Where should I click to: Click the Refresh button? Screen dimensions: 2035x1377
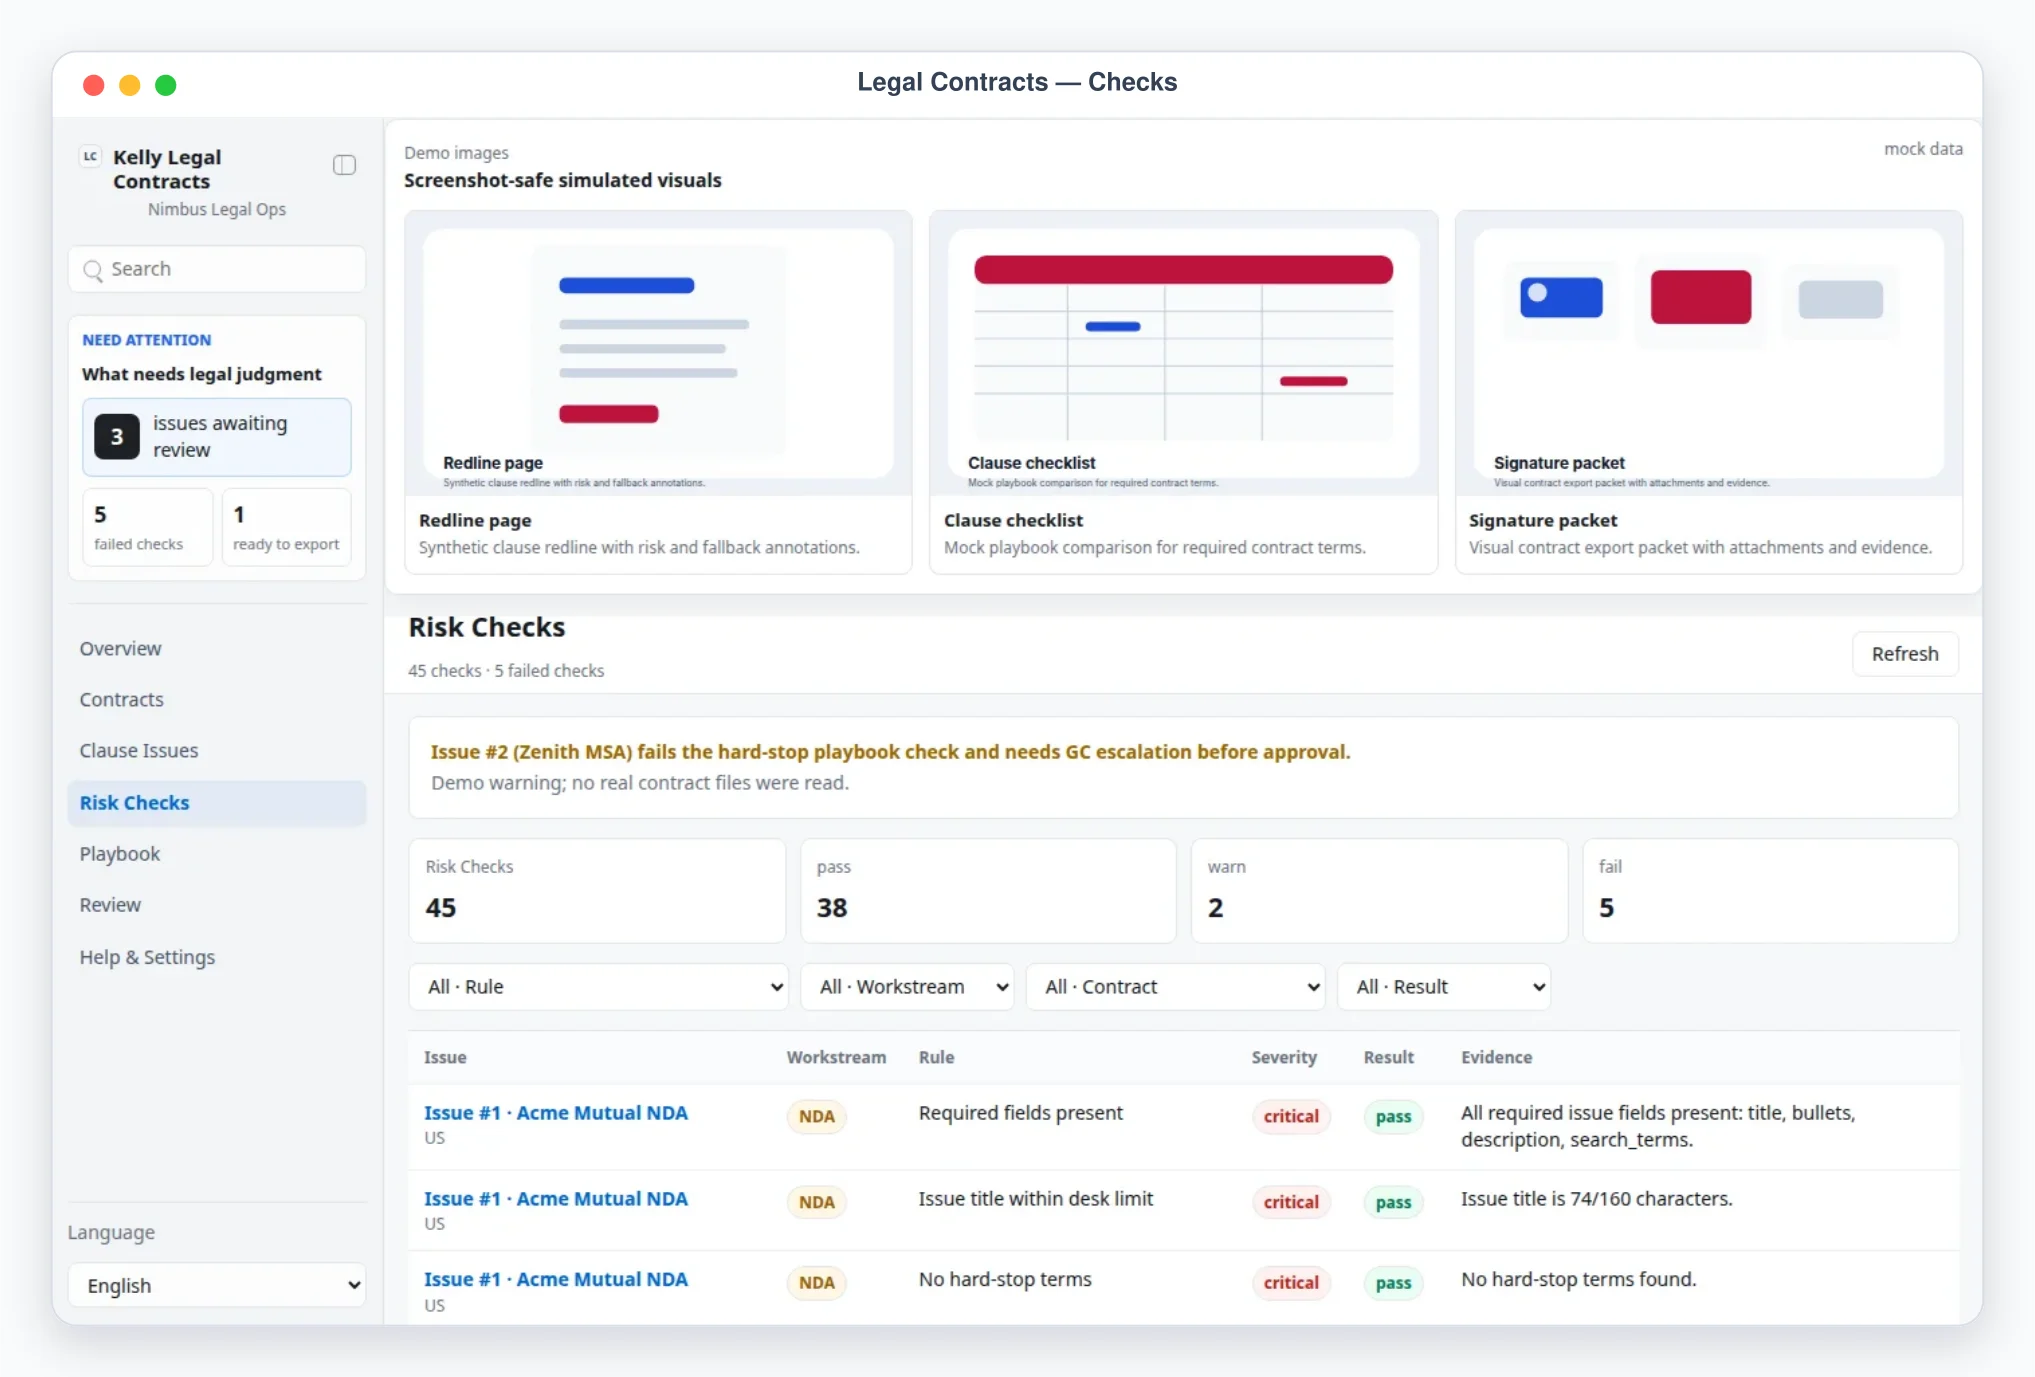1905,654
